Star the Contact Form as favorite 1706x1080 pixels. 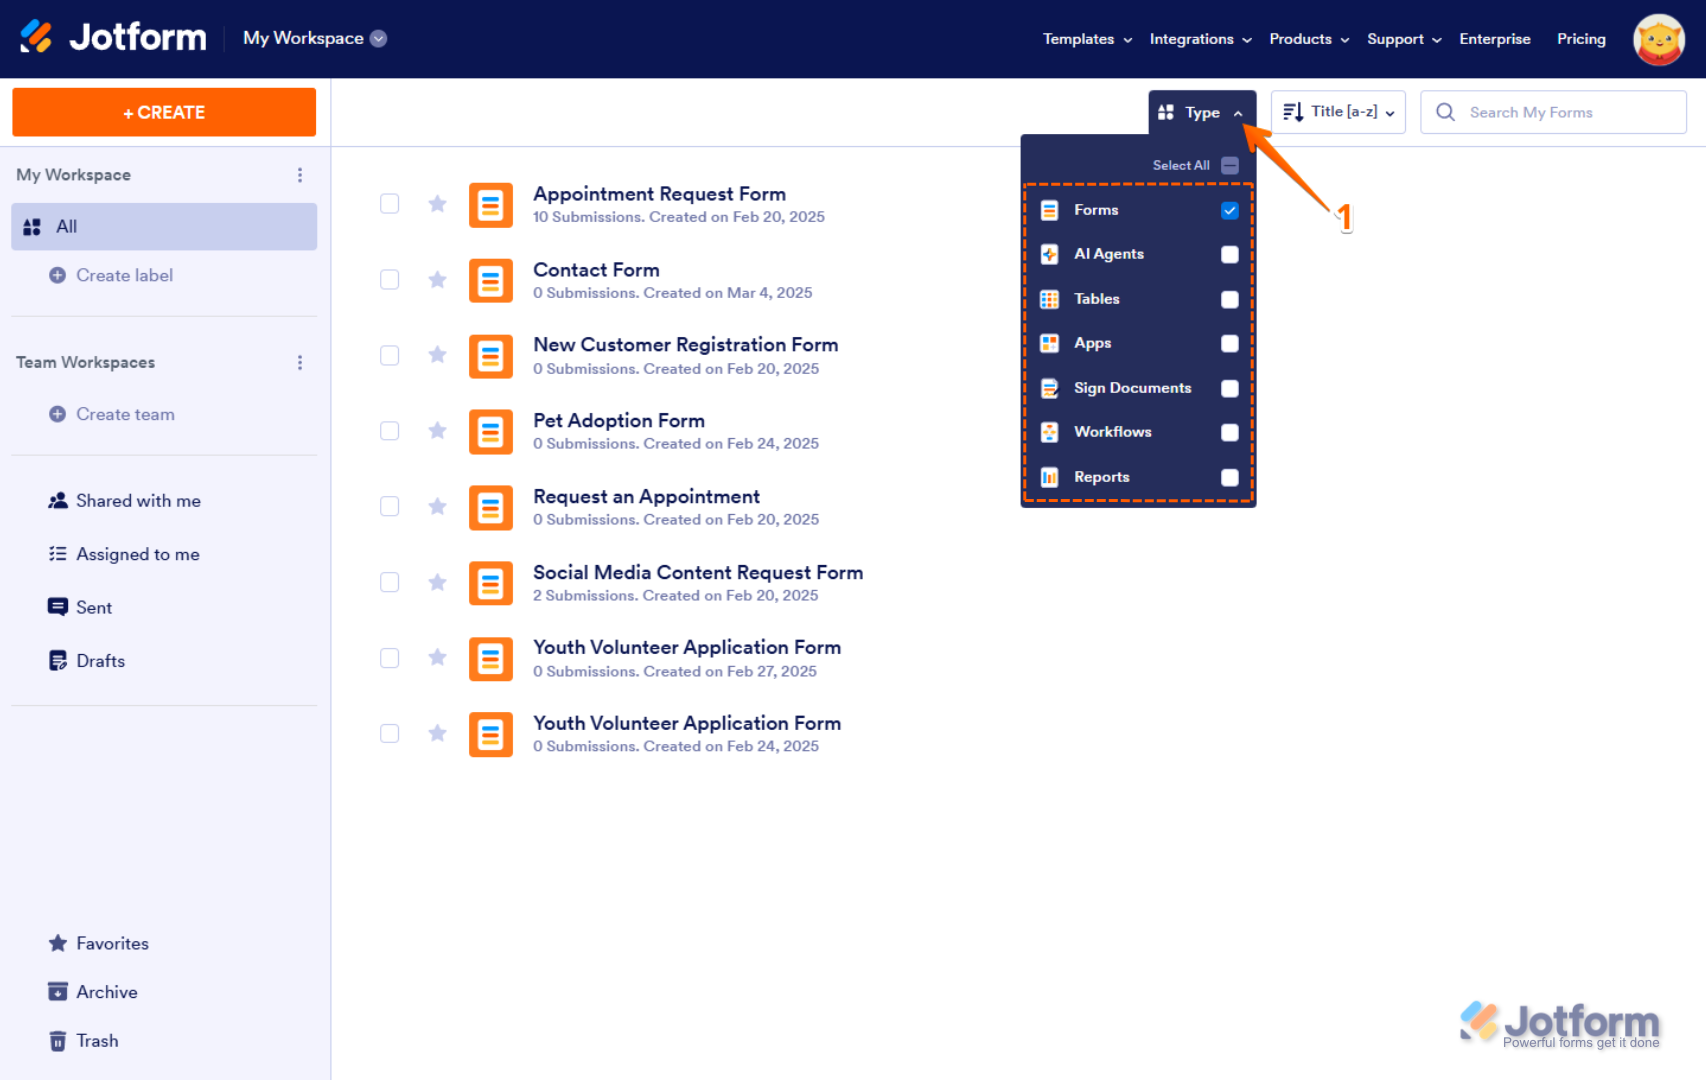[x=437, y=280]
